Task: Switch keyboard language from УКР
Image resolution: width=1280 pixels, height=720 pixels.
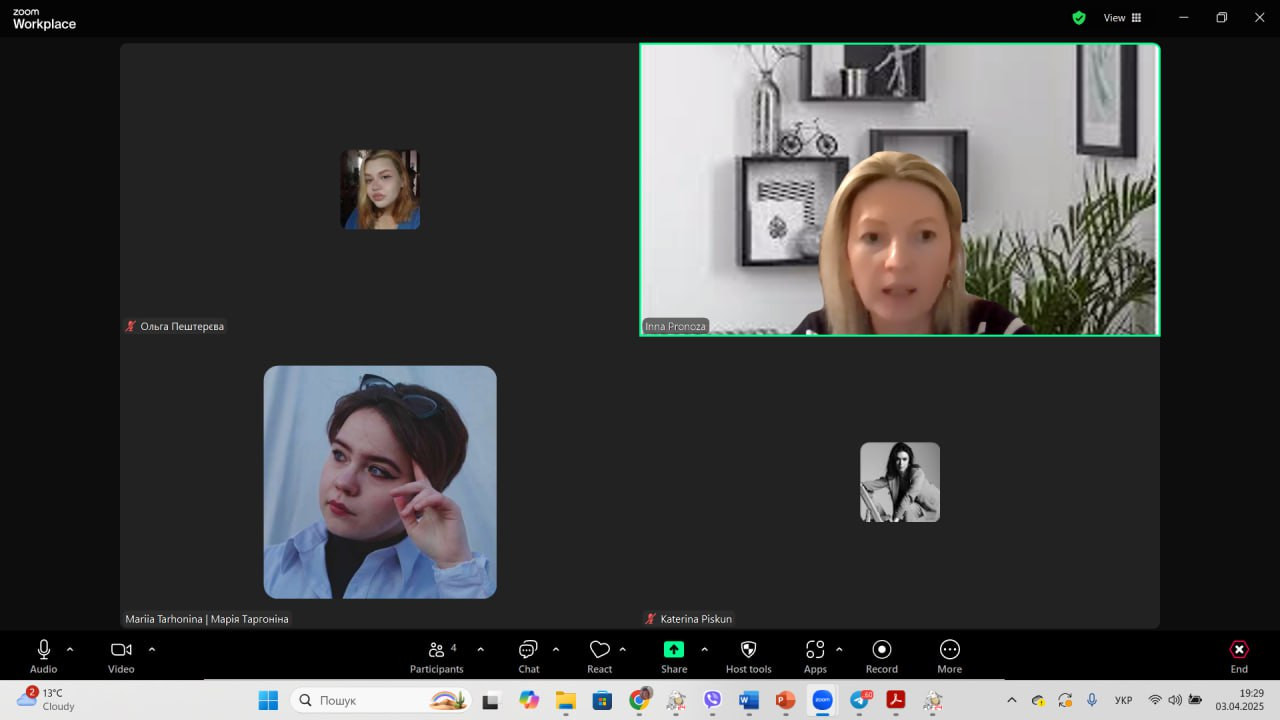Action: coord(1124,700)
